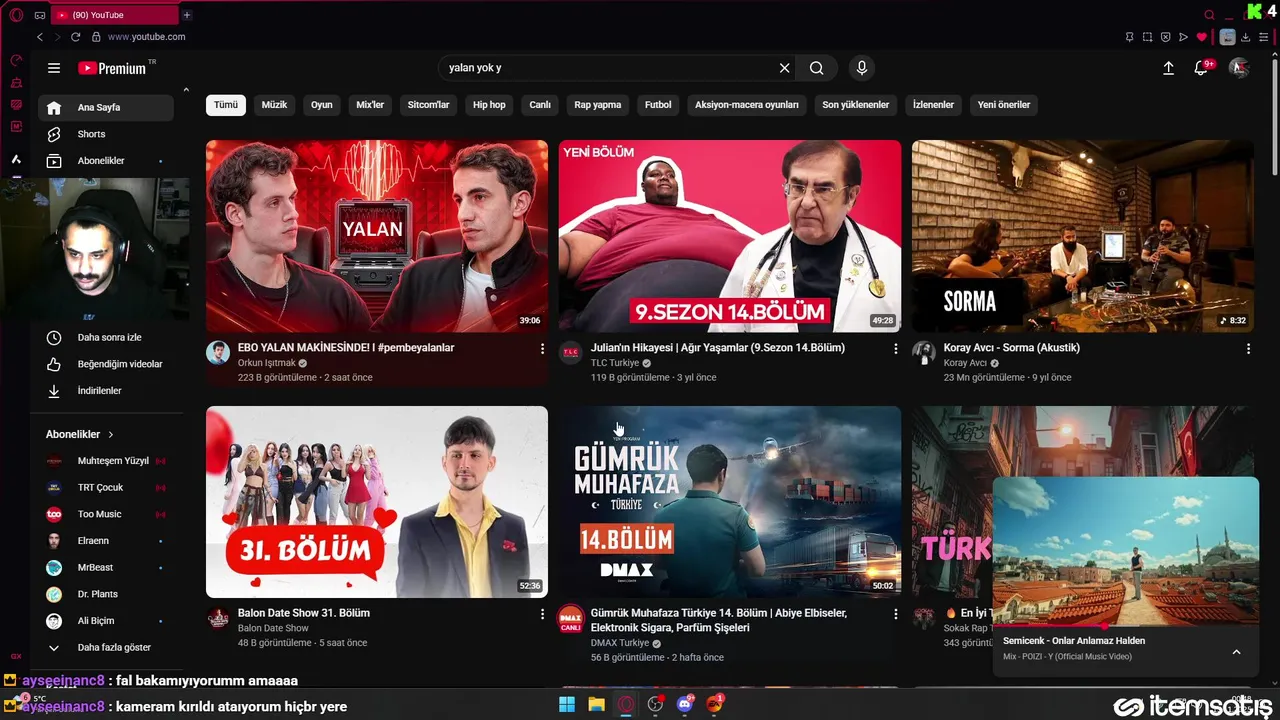This screenshot has height=720, width=1280.
Task: Click the address bar www.youtube.com
Action: [146, 37]
